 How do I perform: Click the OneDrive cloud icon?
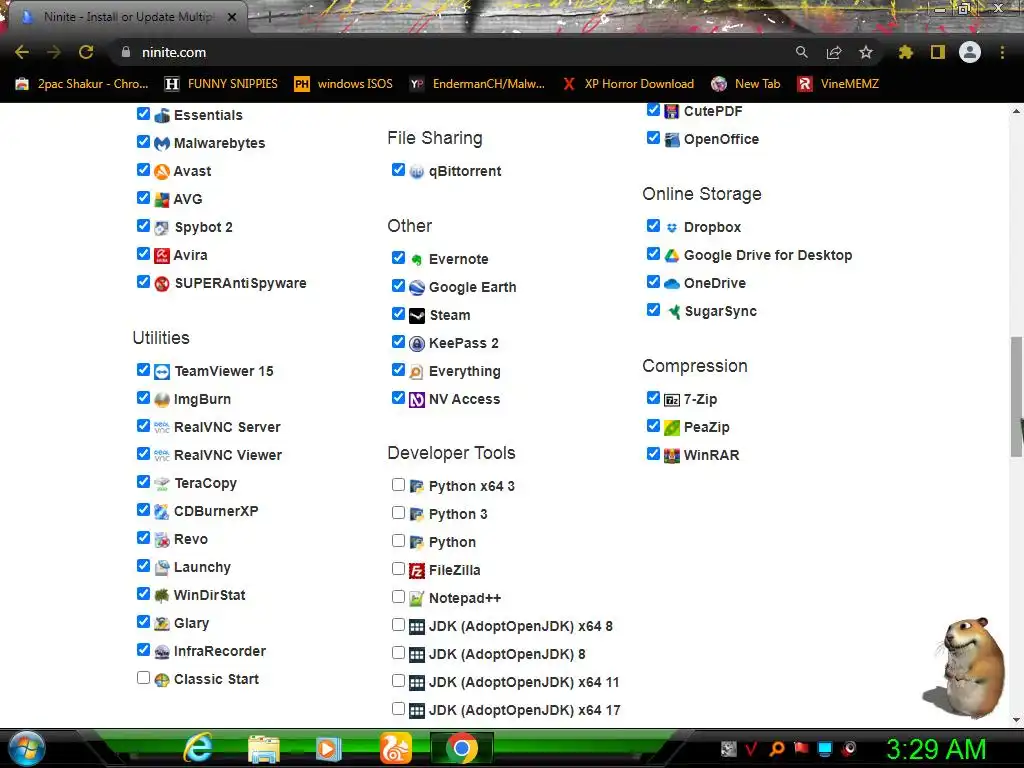671,283
